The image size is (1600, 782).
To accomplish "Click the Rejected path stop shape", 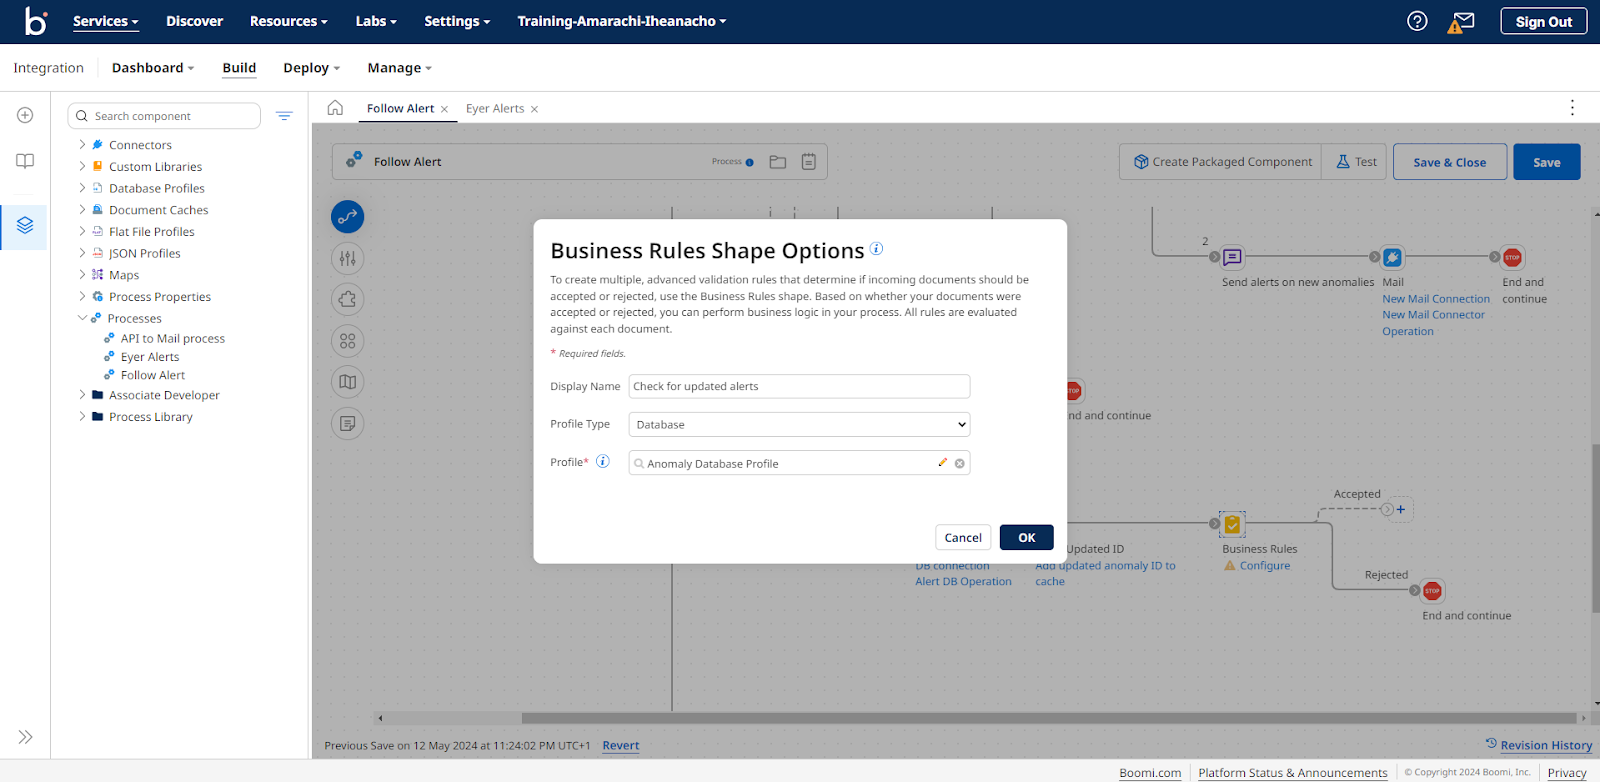I will click(x=1432, y=591).
